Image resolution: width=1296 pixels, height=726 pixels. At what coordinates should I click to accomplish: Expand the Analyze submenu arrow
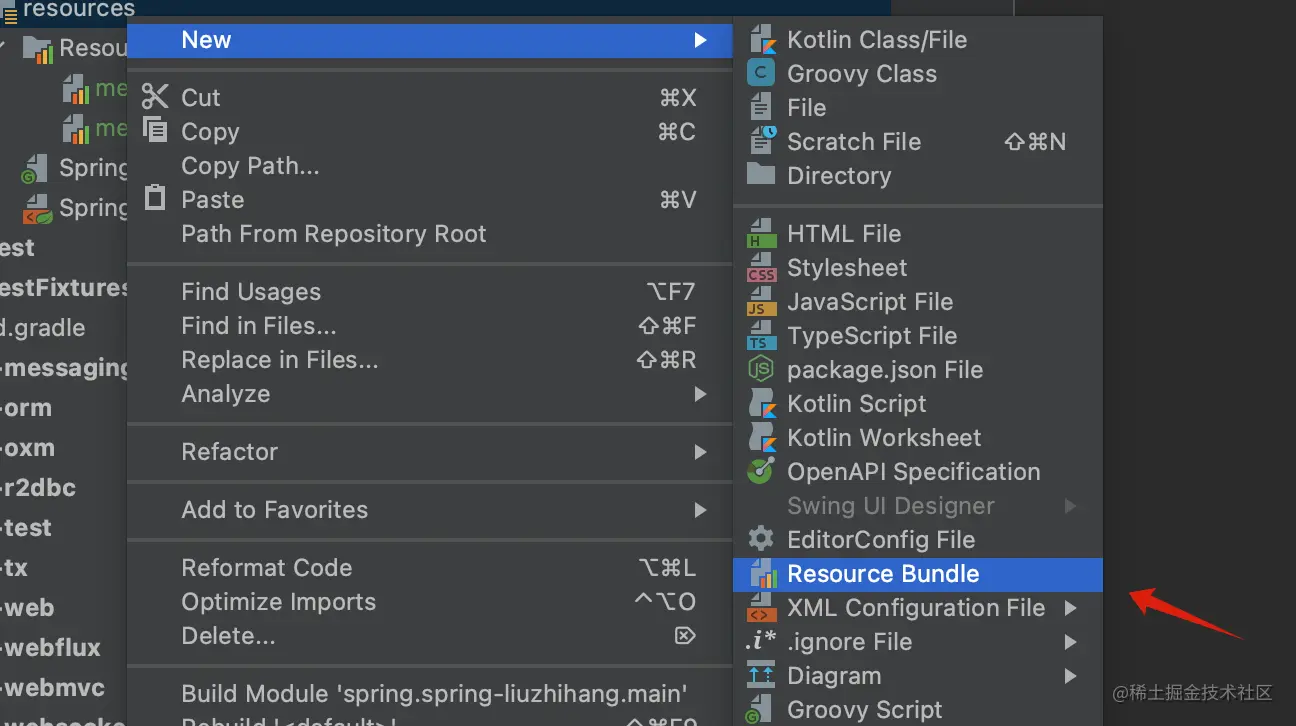tap(700, 394)
